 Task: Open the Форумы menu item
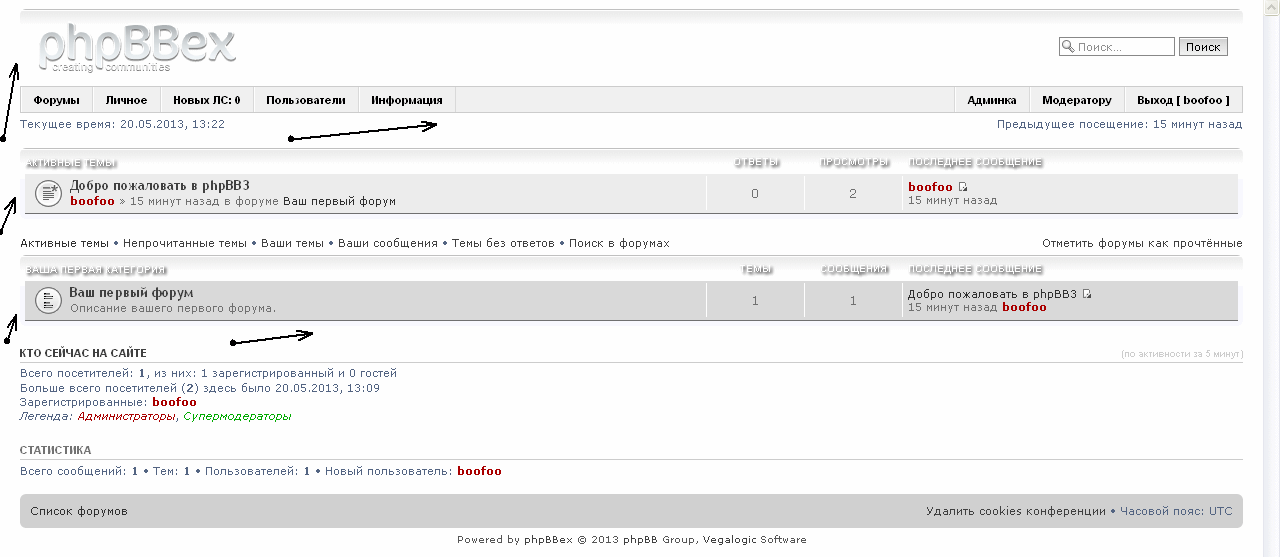pos(56,100)
